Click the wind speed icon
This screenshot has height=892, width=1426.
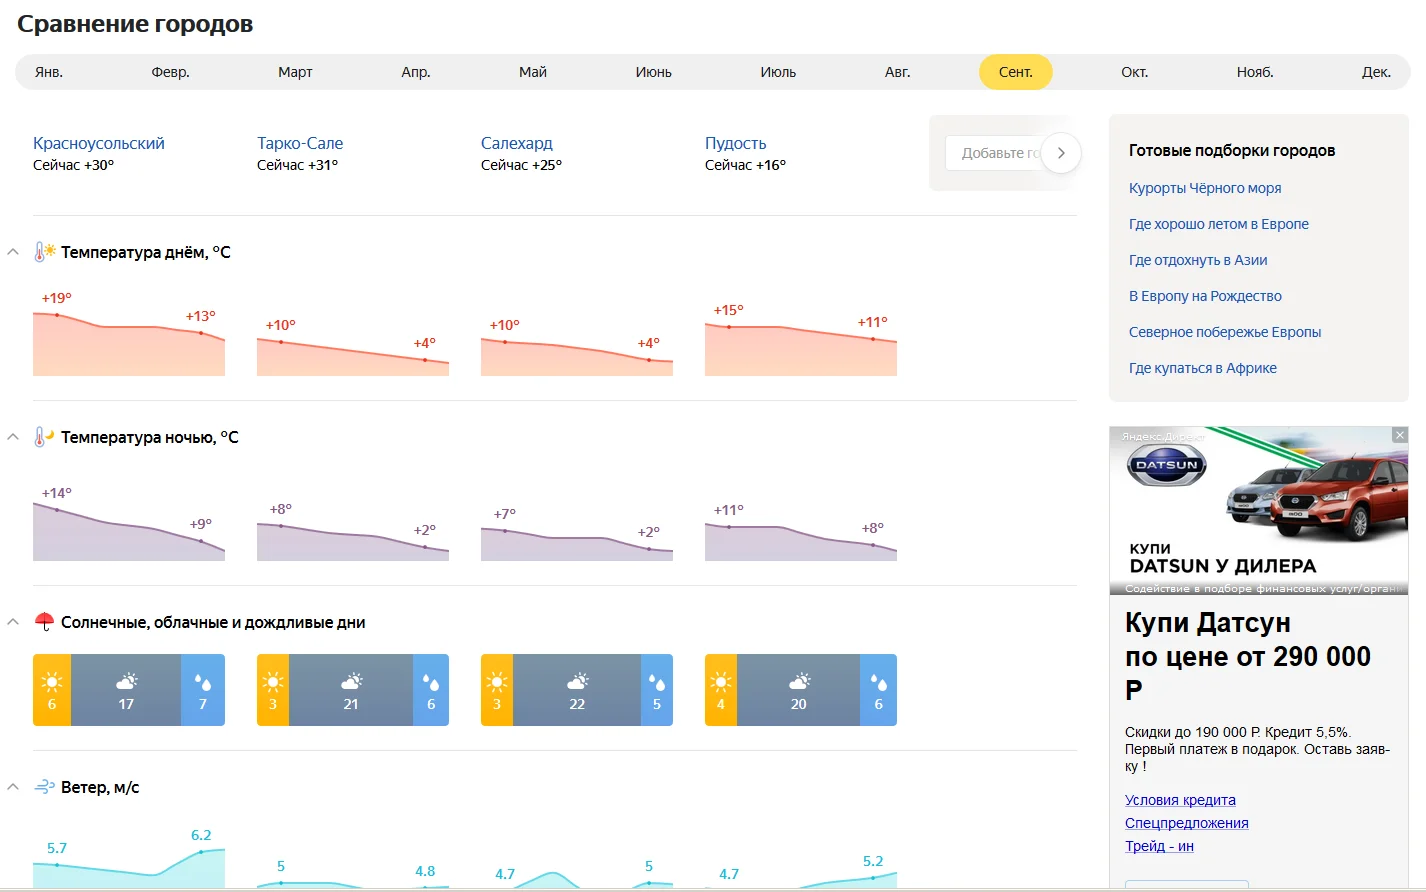pos(44,787)
